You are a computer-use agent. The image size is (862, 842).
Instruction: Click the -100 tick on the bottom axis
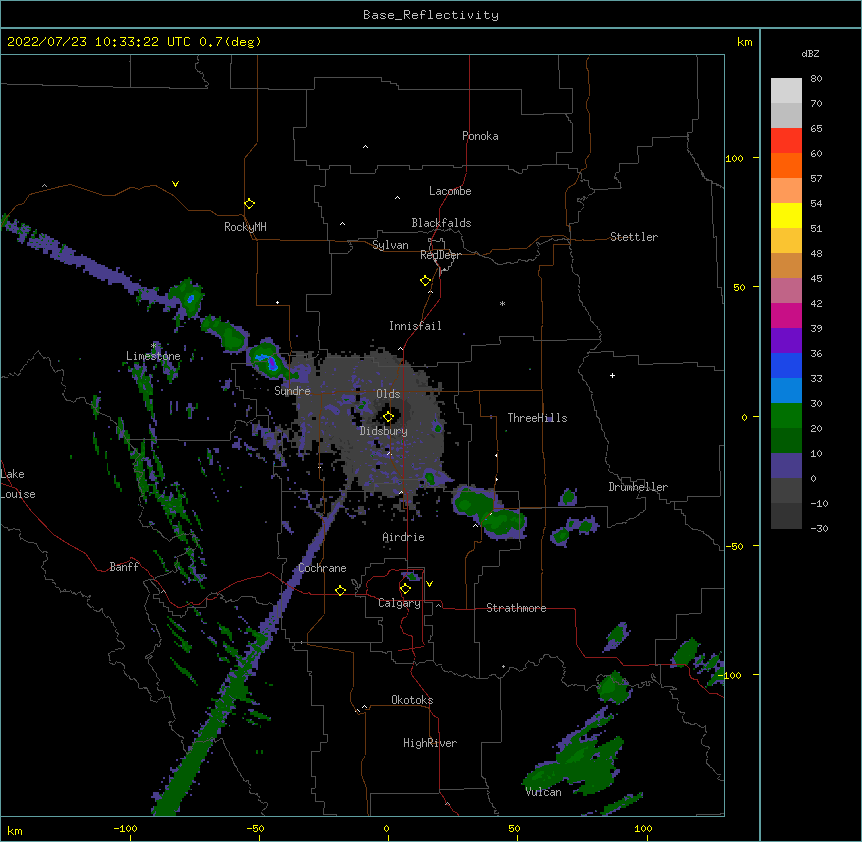(125, 828)
